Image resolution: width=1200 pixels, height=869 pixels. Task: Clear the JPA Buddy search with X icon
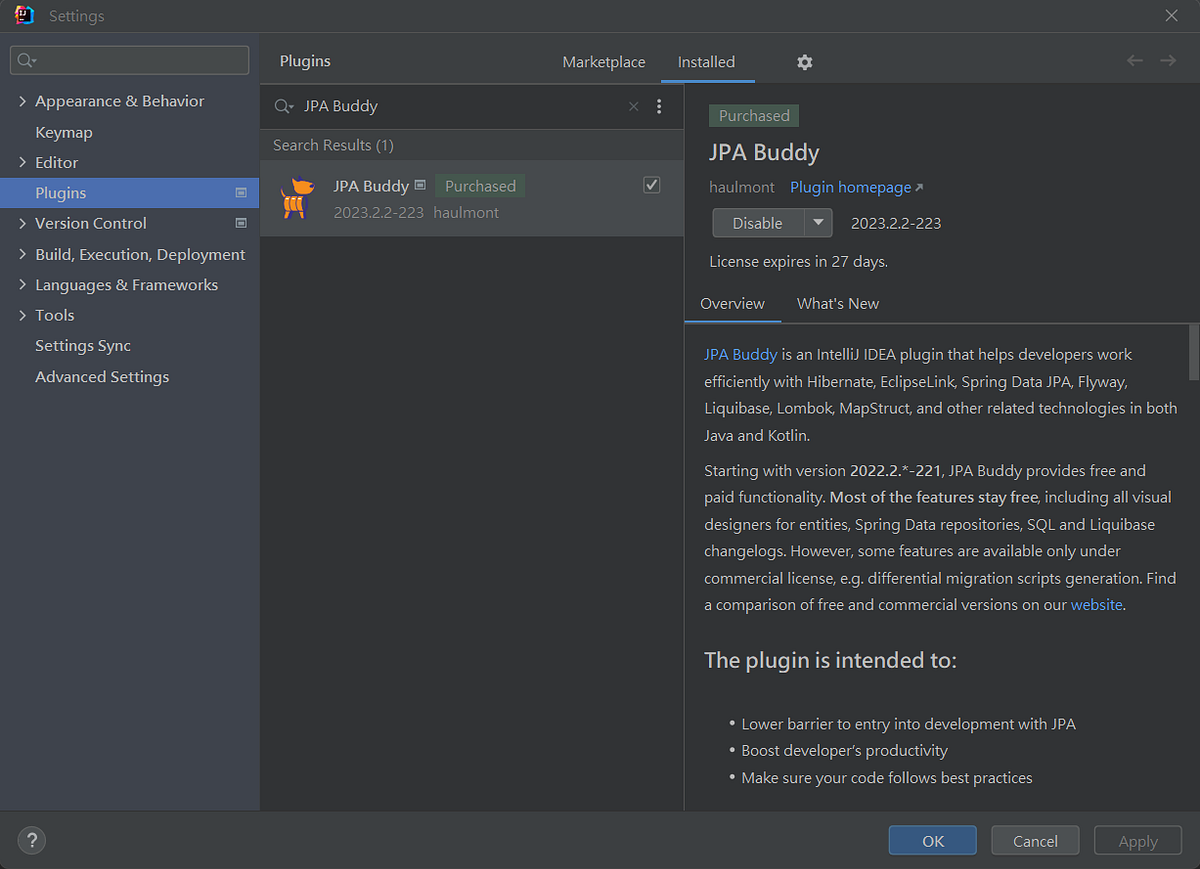[x=633, y=105]
